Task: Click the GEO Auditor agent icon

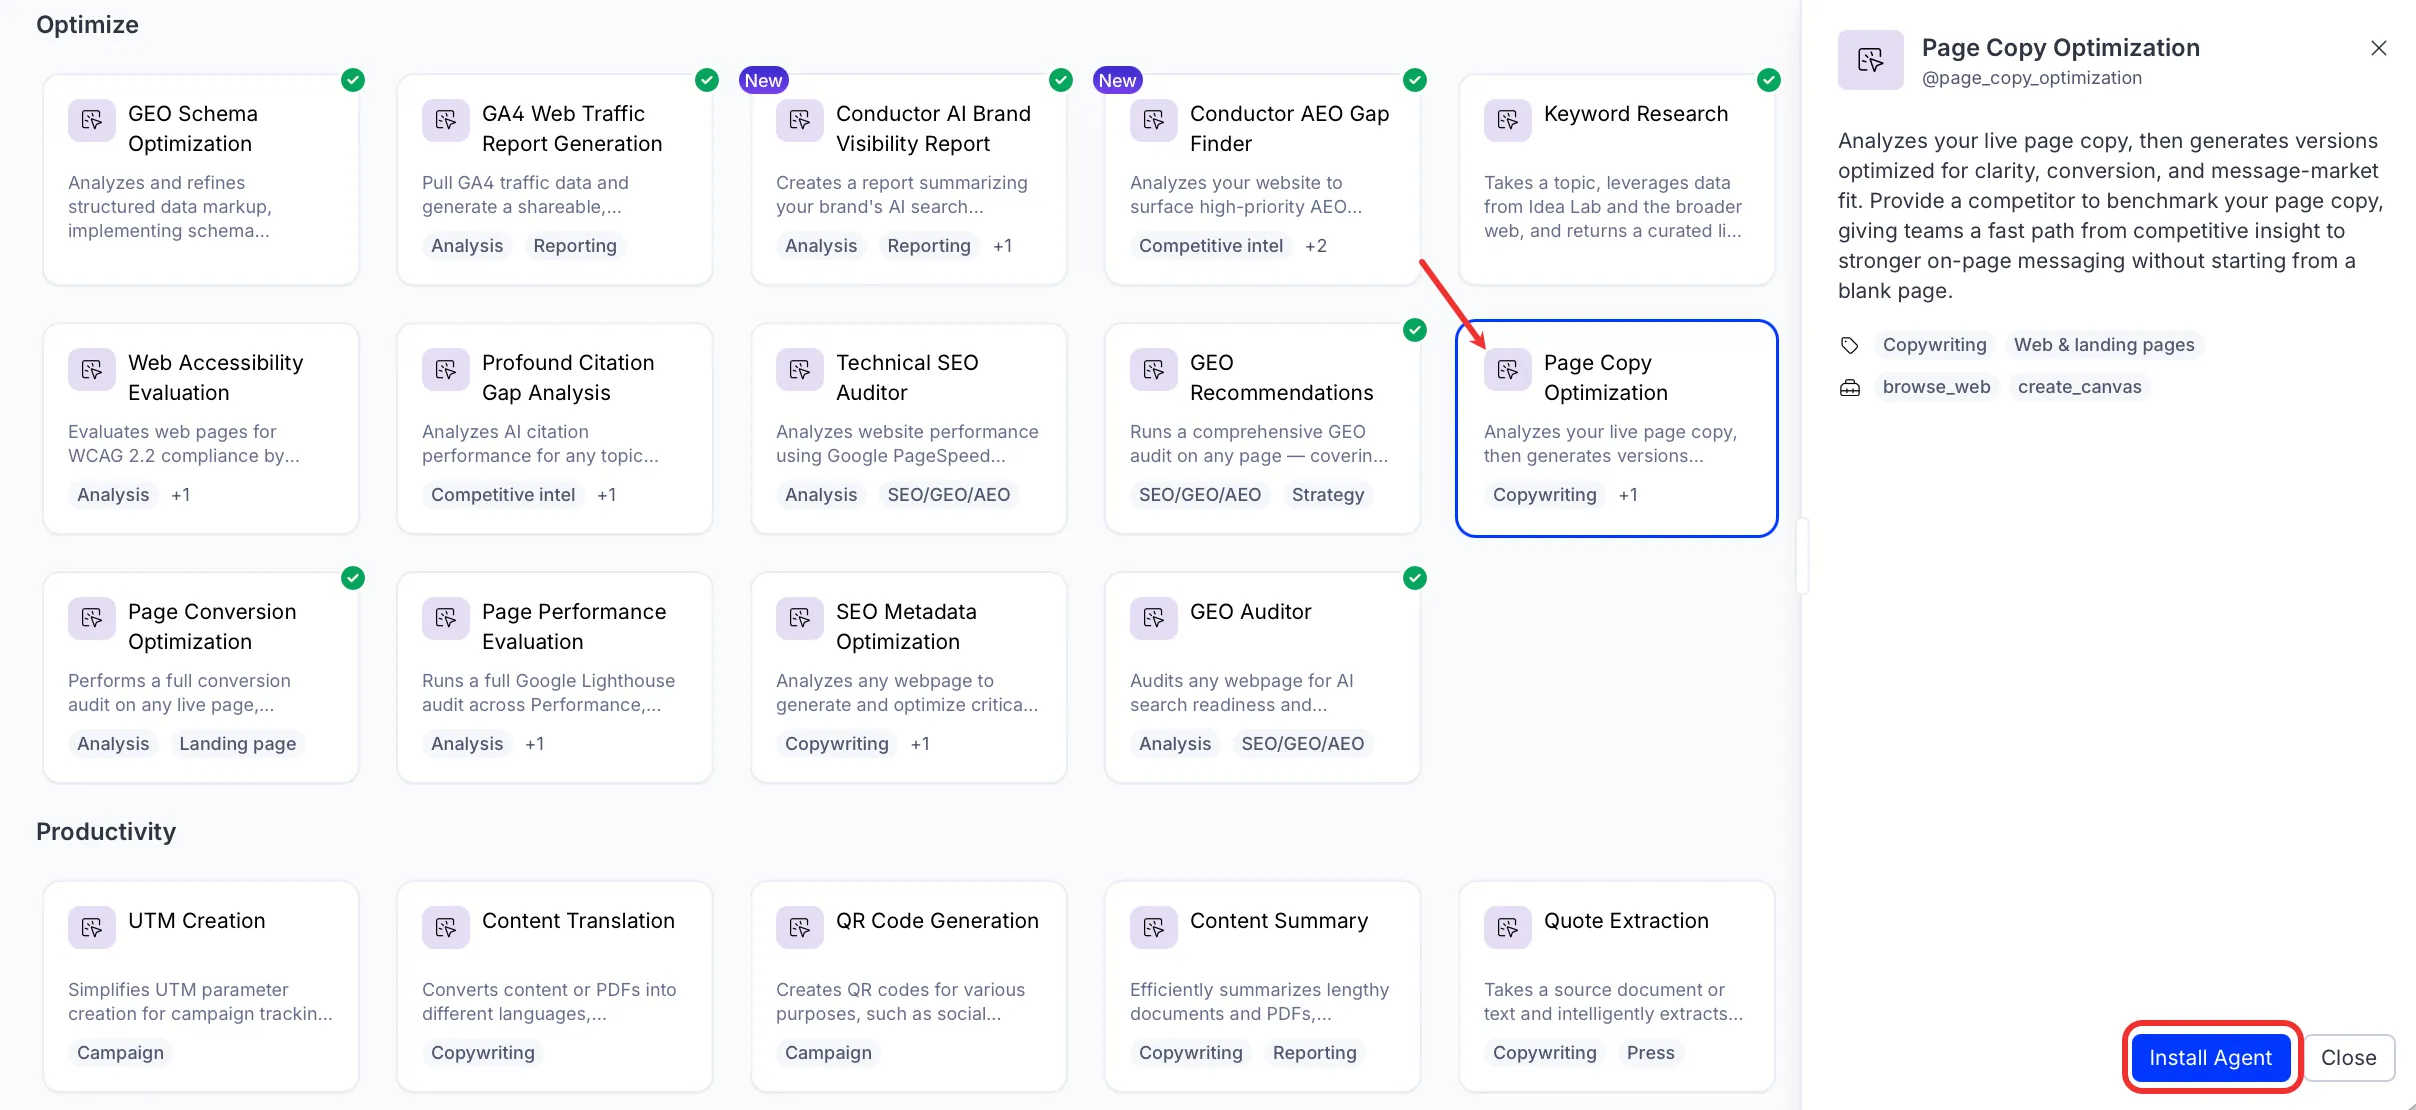Action: click(1153, 618)
